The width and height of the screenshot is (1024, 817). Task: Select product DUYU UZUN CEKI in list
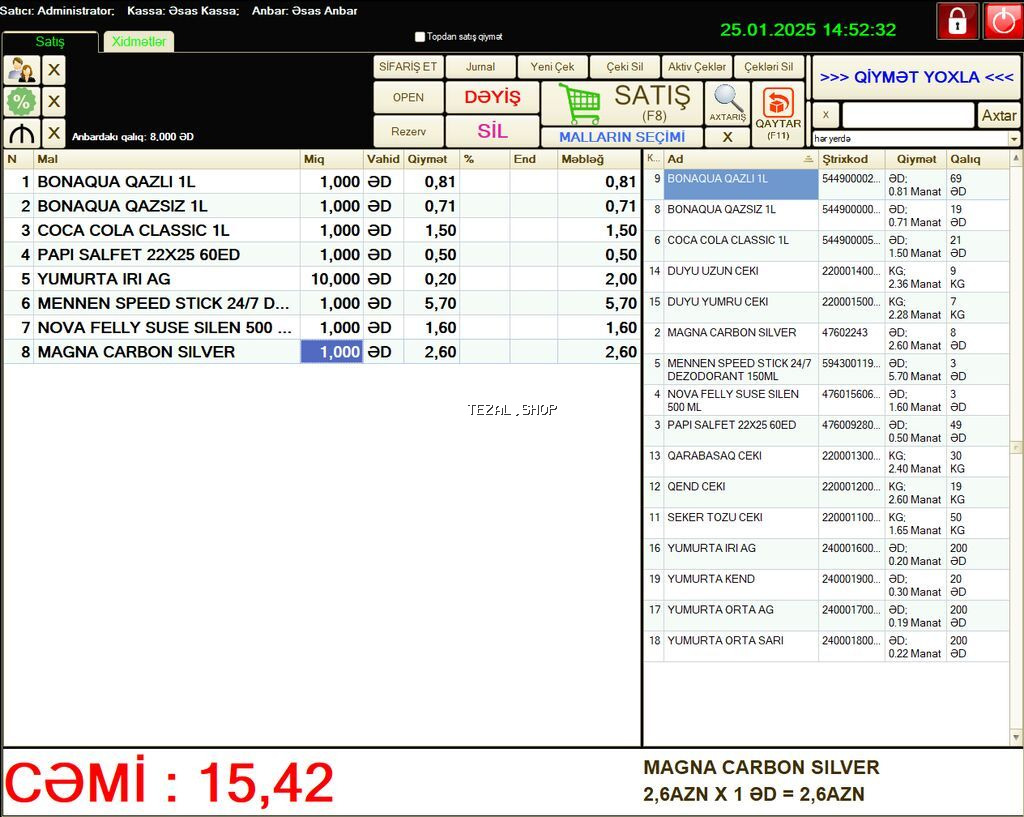[x=827, y=277]
